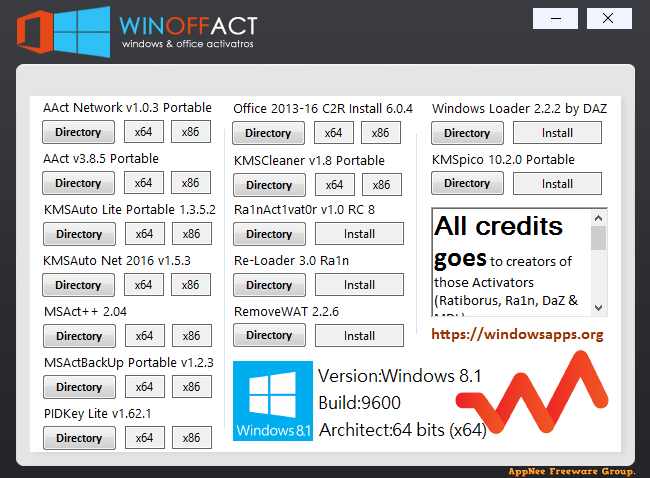Viewport: 650px width, 478px height.
Task: Click credits box scroll down arrow
Action: point(598,308)
